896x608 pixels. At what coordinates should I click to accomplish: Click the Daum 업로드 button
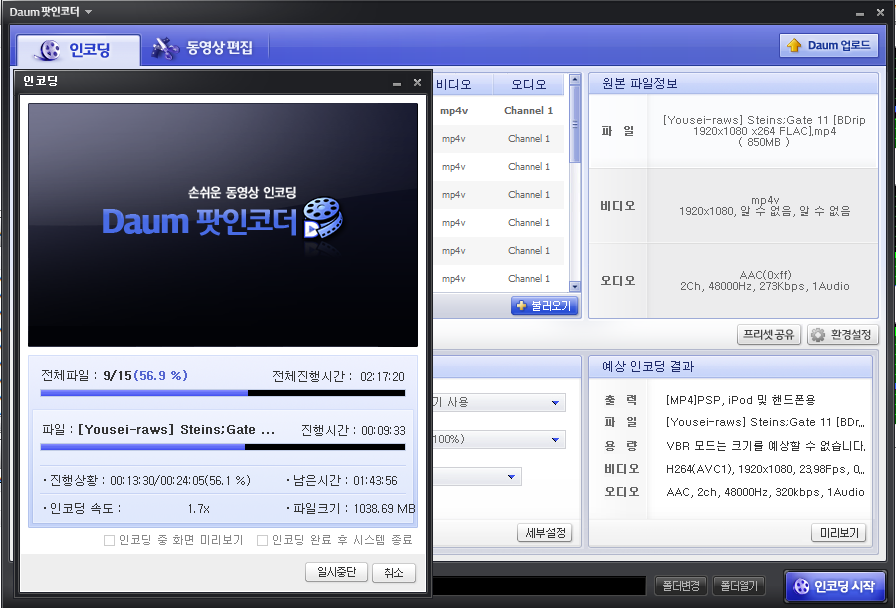[828, 45]
